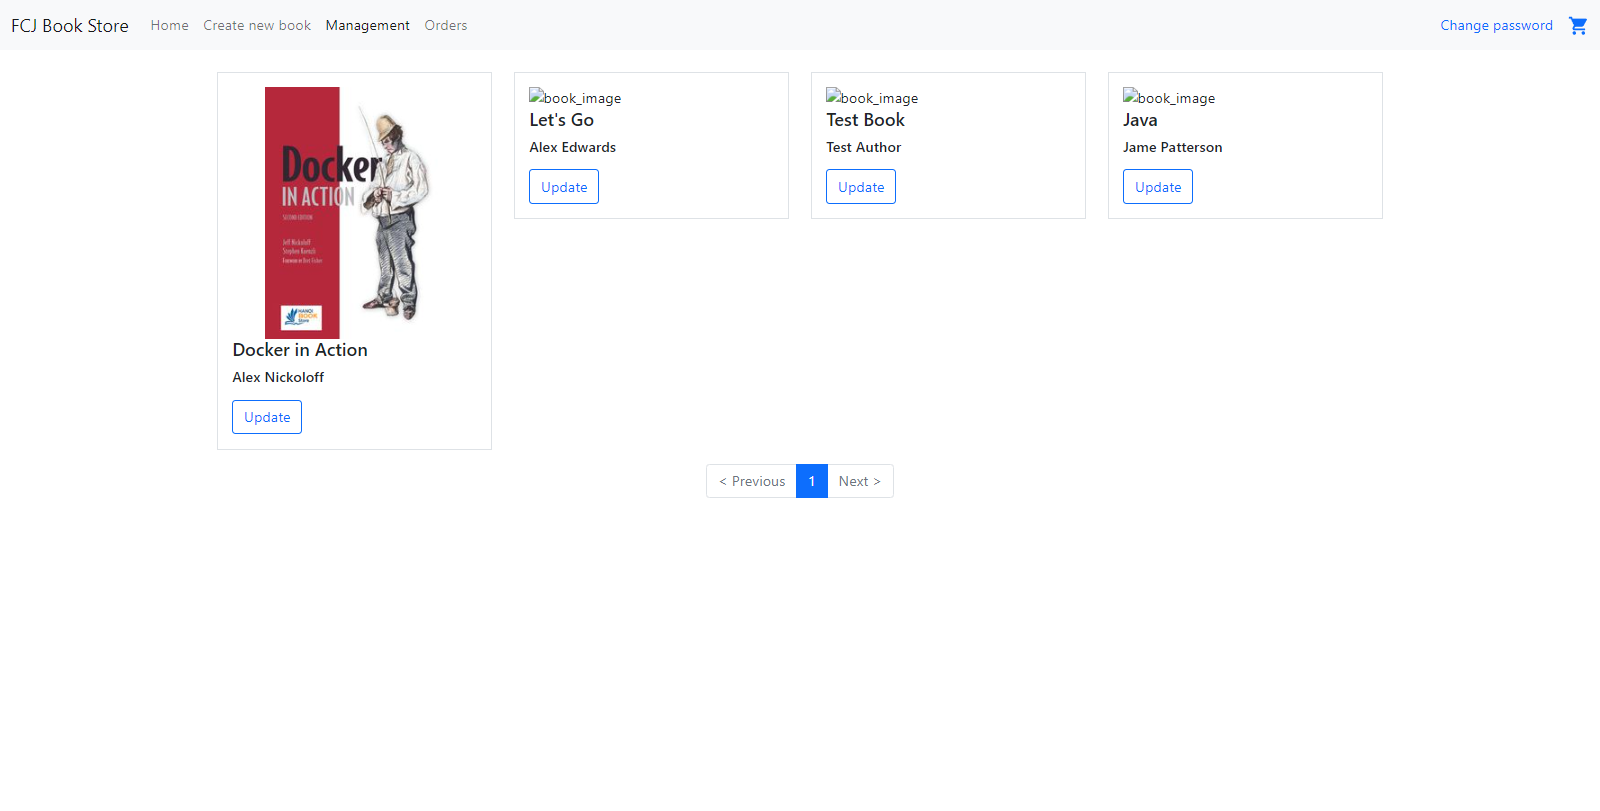Update the Java book

click(x=1158, y=187)
